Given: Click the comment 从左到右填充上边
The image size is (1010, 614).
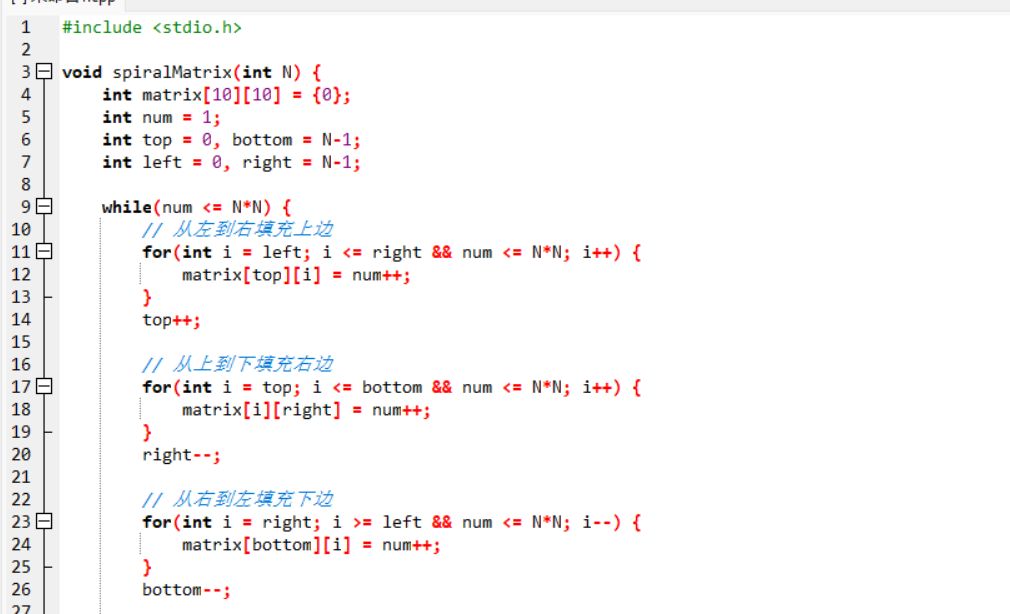Looking at the screenshot, I should tap(238, 229).
